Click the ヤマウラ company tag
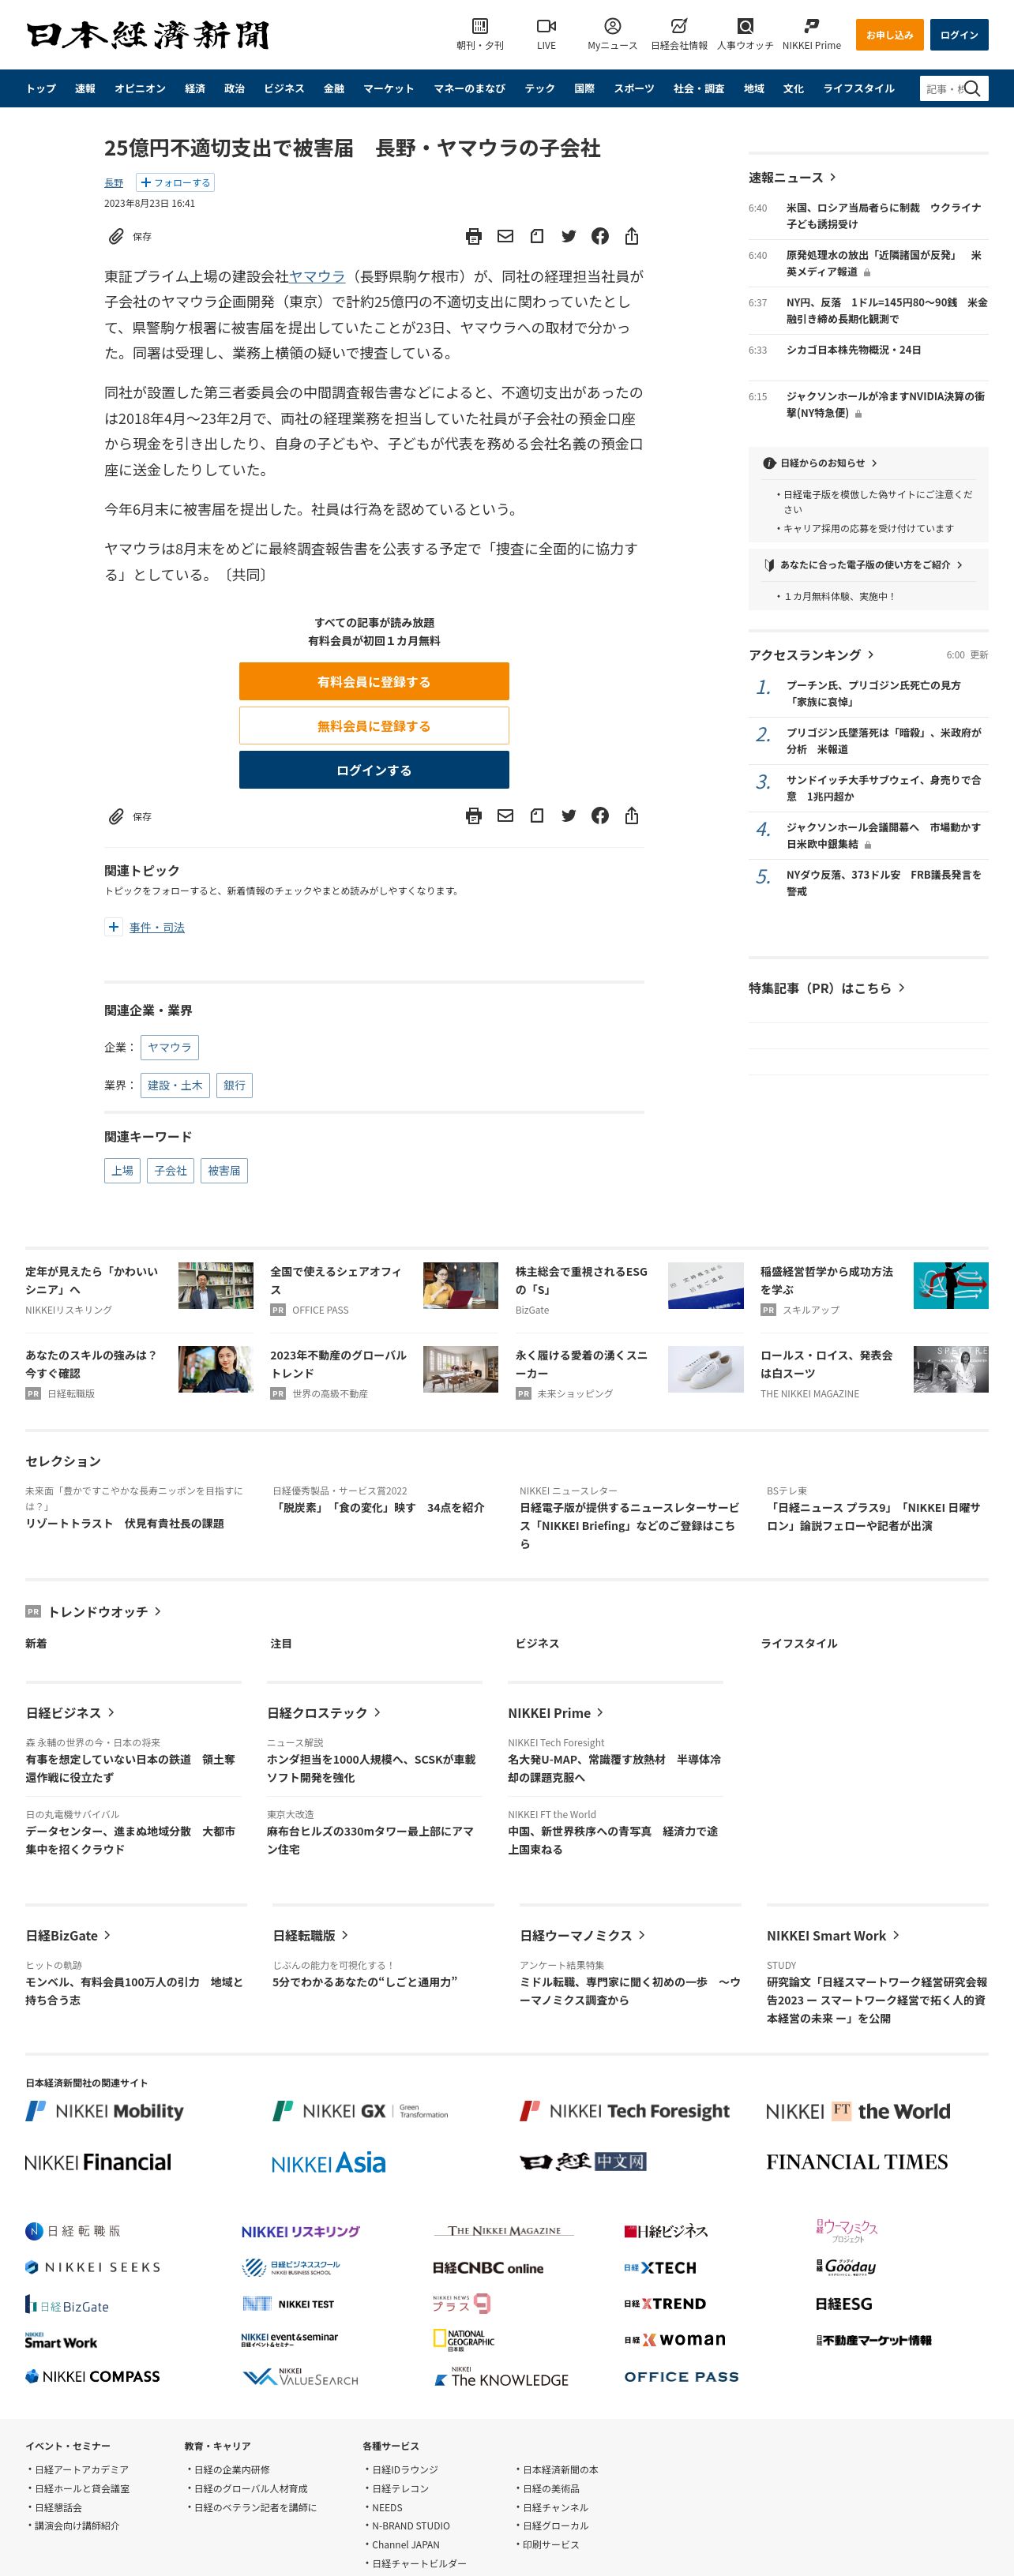Viewport: 1014px width, 2576px height. coord(169,1047)
